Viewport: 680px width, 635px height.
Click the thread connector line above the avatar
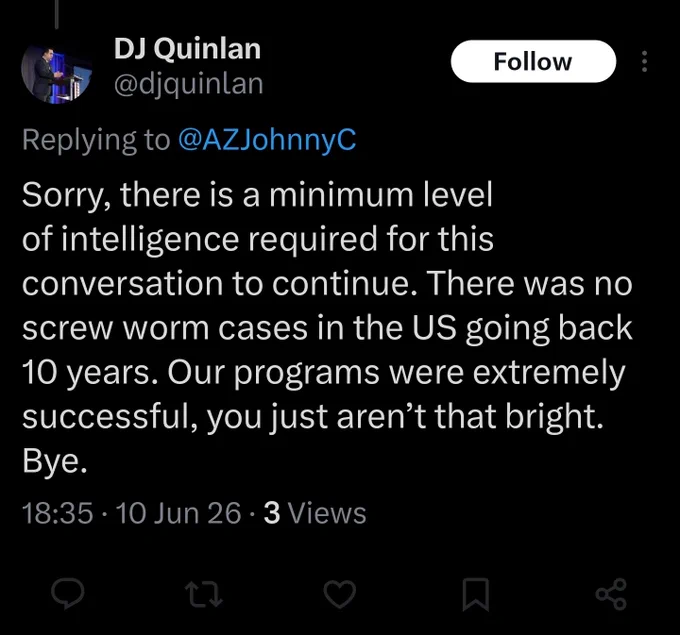pyautogui.click(x=56, y=14)
